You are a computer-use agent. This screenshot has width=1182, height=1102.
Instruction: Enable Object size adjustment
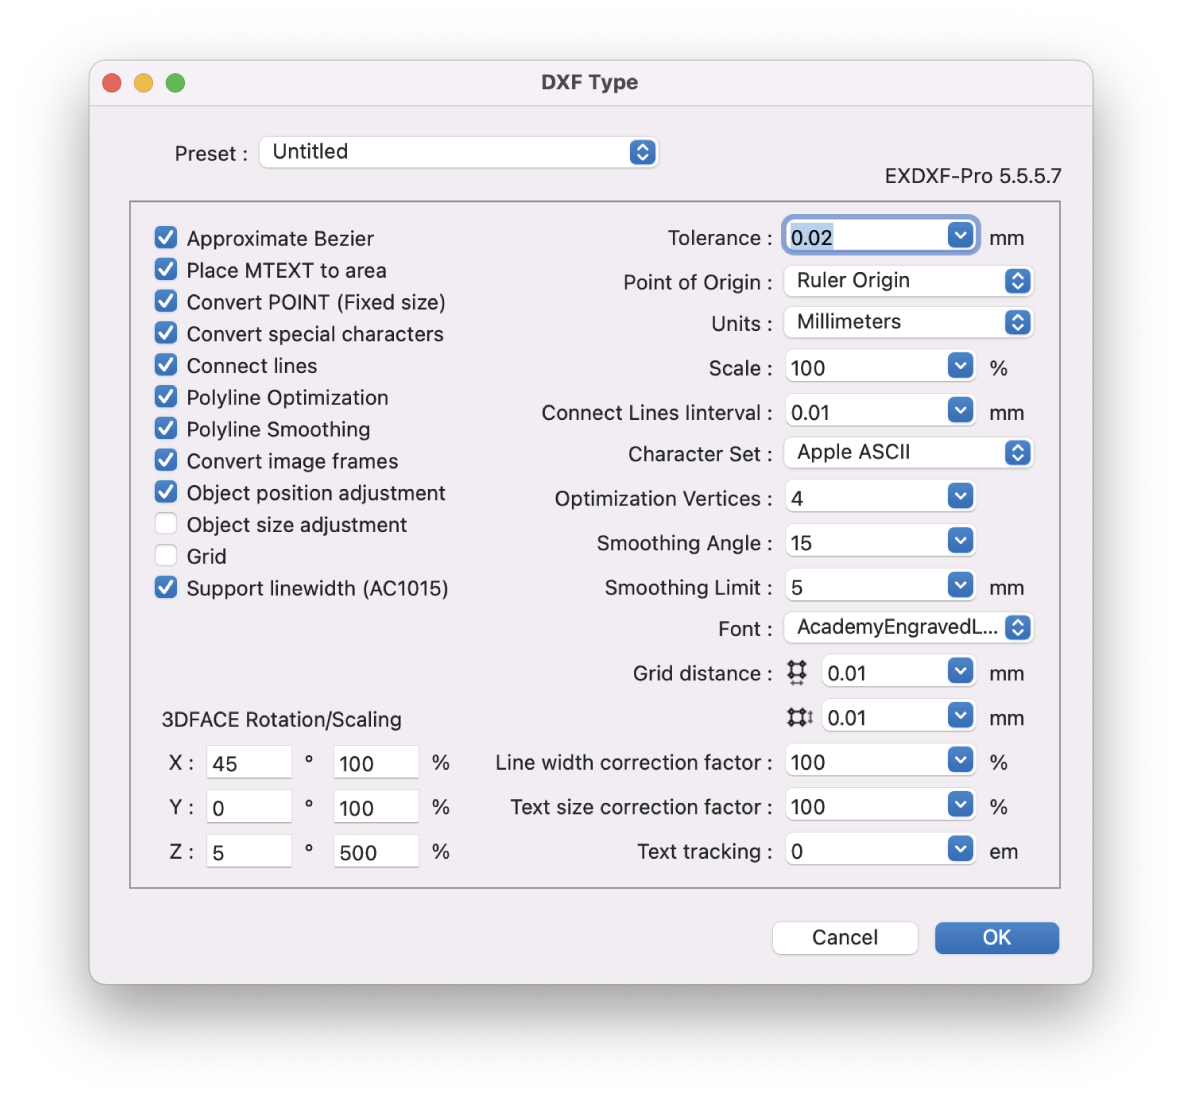166,524
